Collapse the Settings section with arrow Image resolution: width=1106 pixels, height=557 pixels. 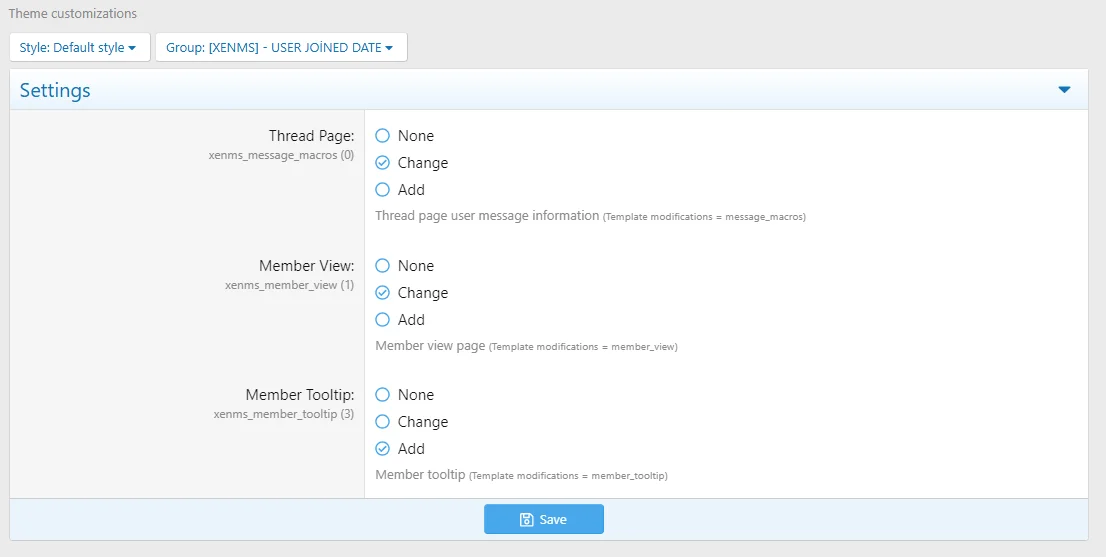[1064, 90]
